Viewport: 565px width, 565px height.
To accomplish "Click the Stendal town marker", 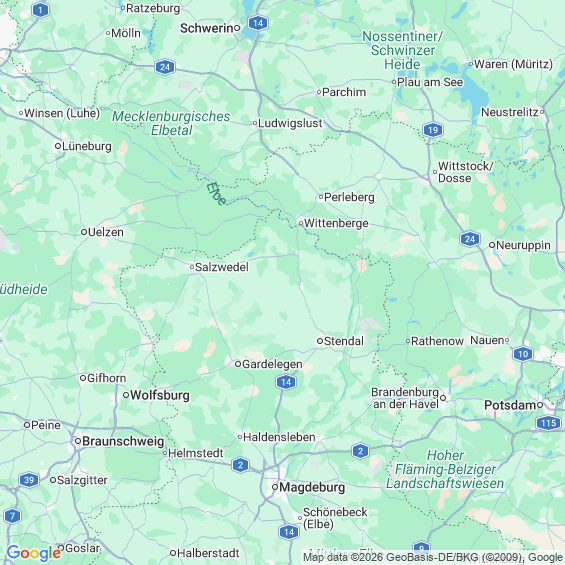I will tap(320, 341).
